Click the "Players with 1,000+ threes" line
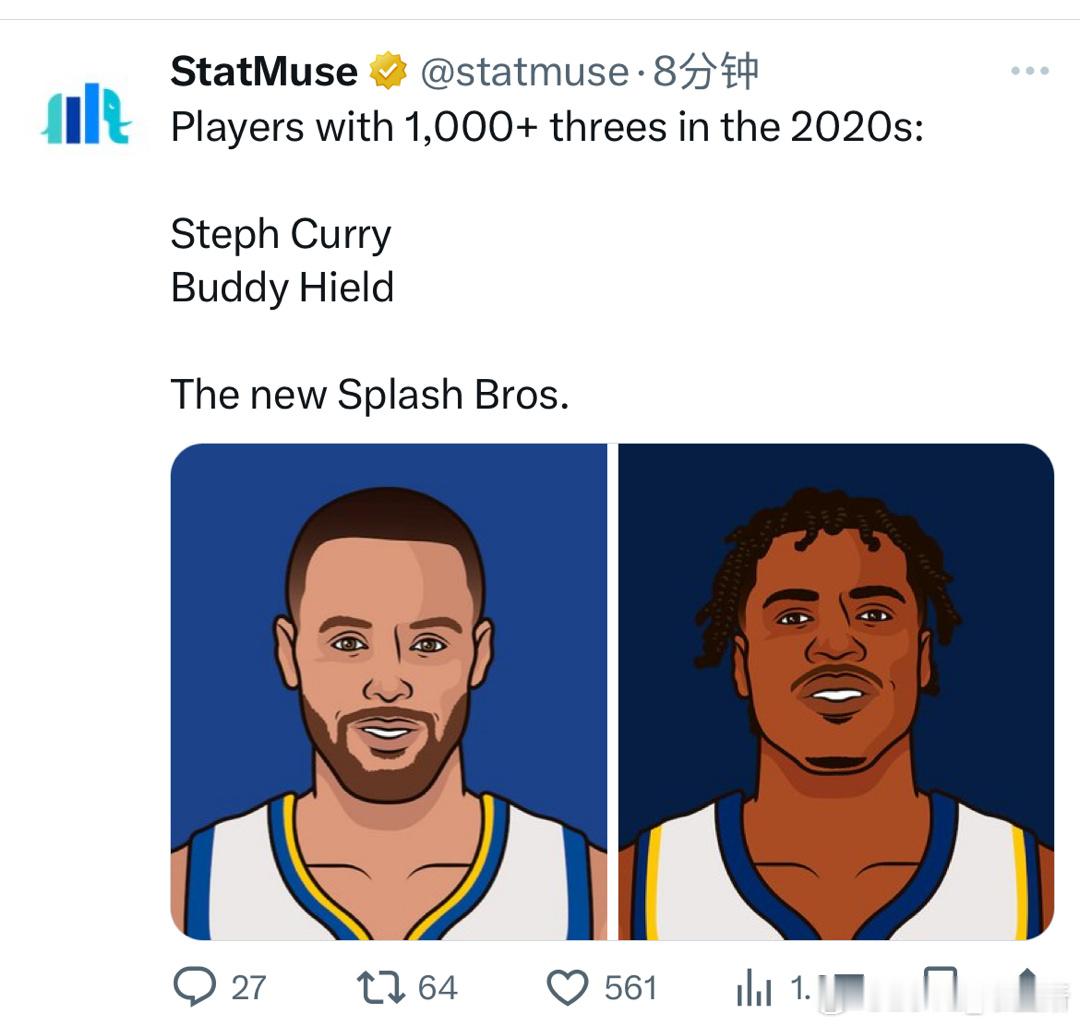 [547, 127]
